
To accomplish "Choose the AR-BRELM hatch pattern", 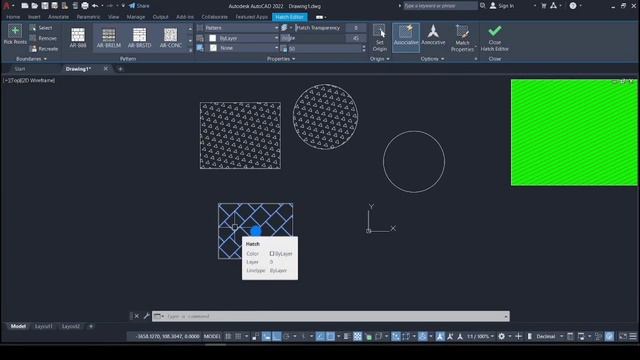I will click(109, 37).
